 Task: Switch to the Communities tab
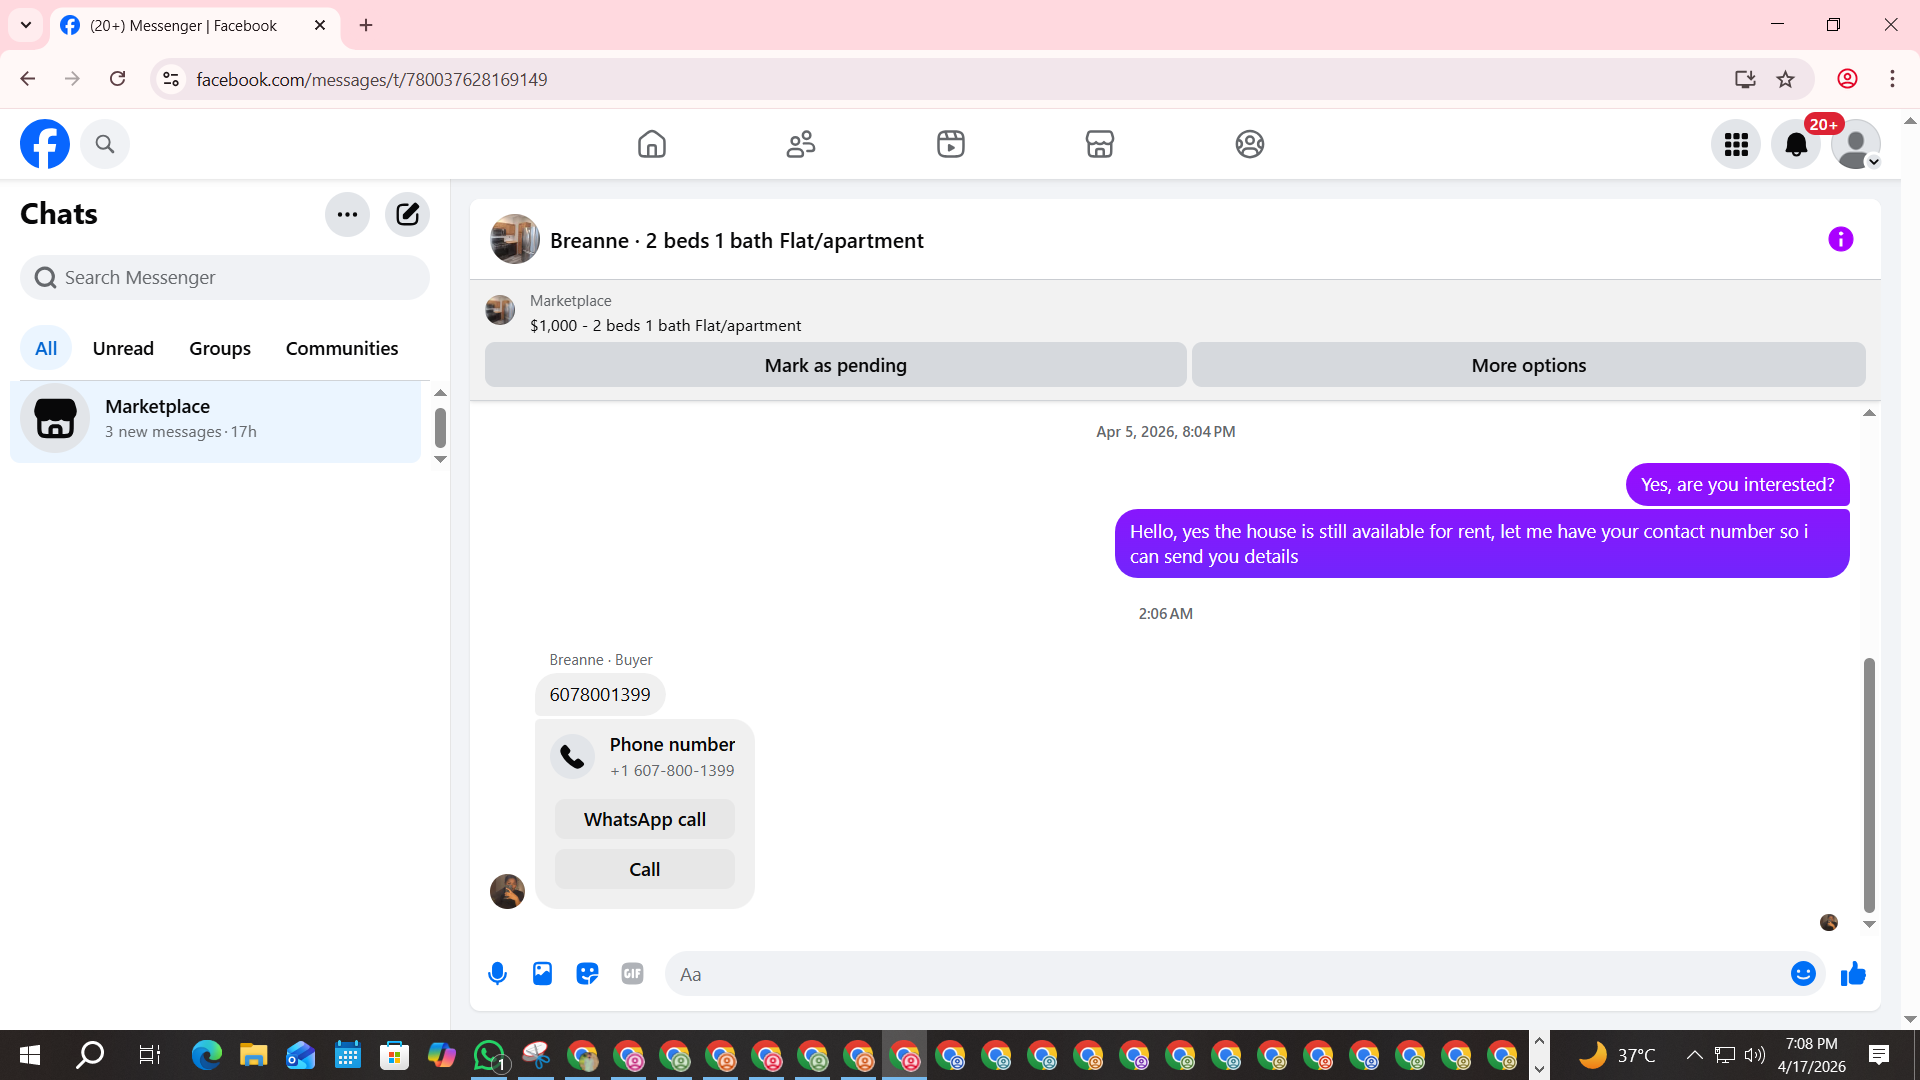click(342, 348)
